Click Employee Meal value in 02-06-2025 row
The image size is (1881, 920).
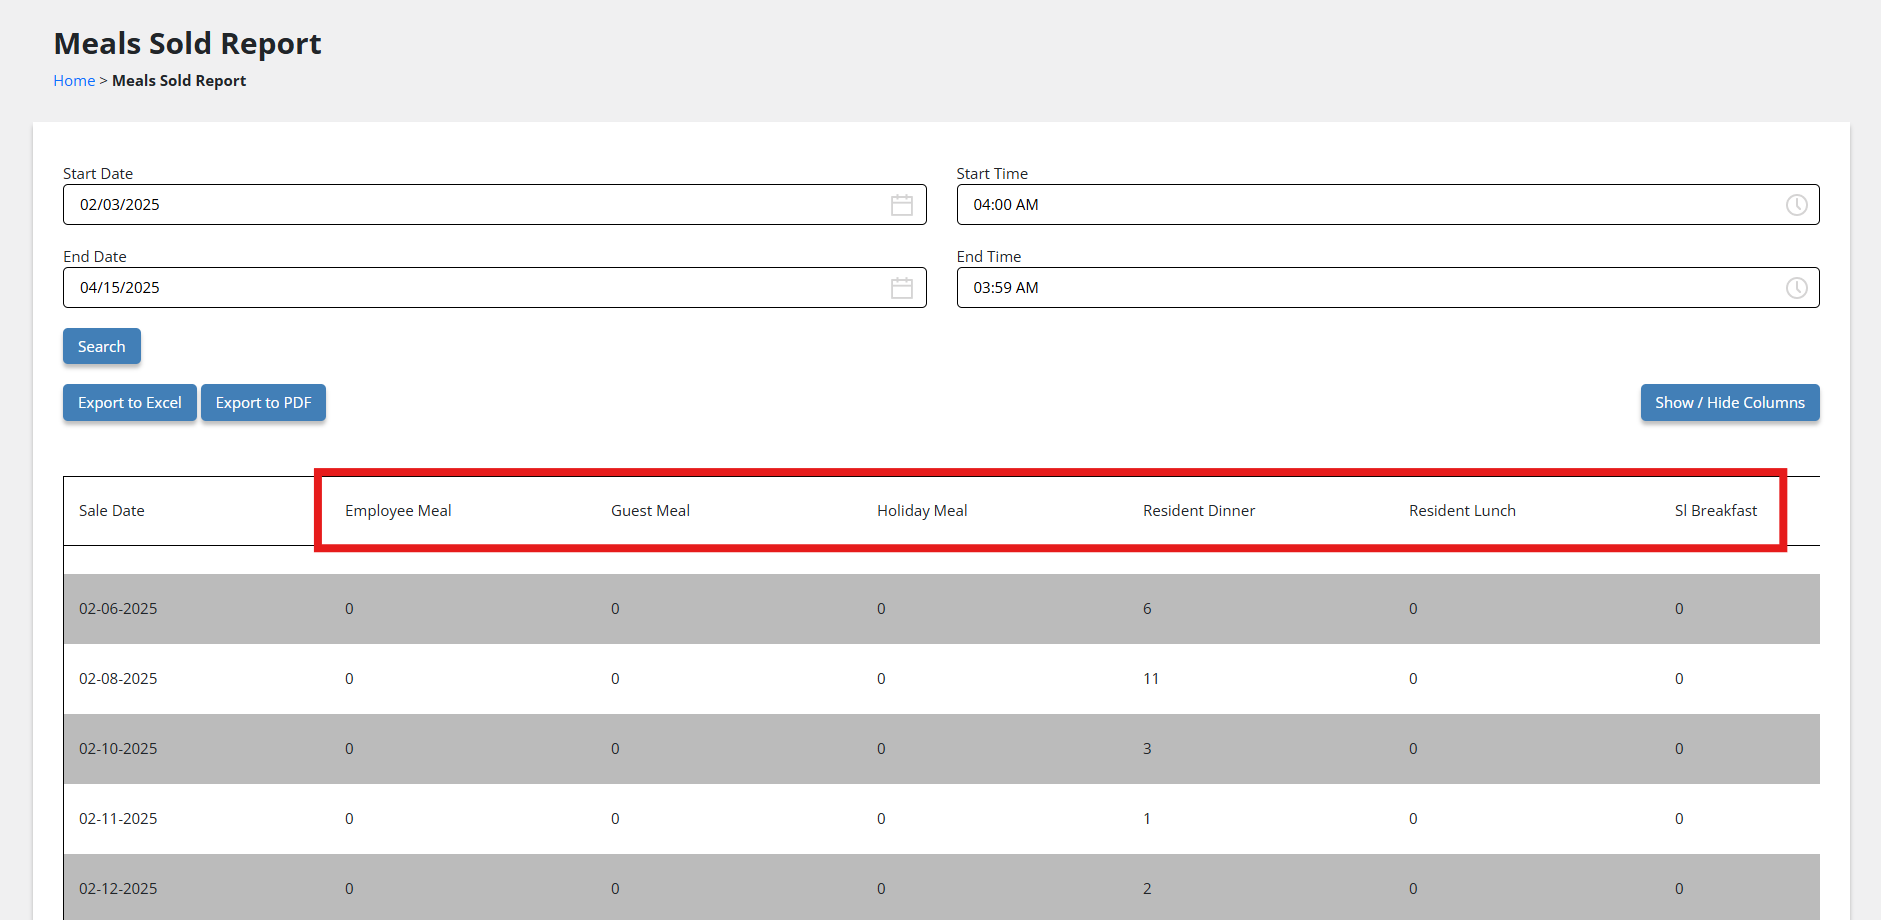click(349, 609)
